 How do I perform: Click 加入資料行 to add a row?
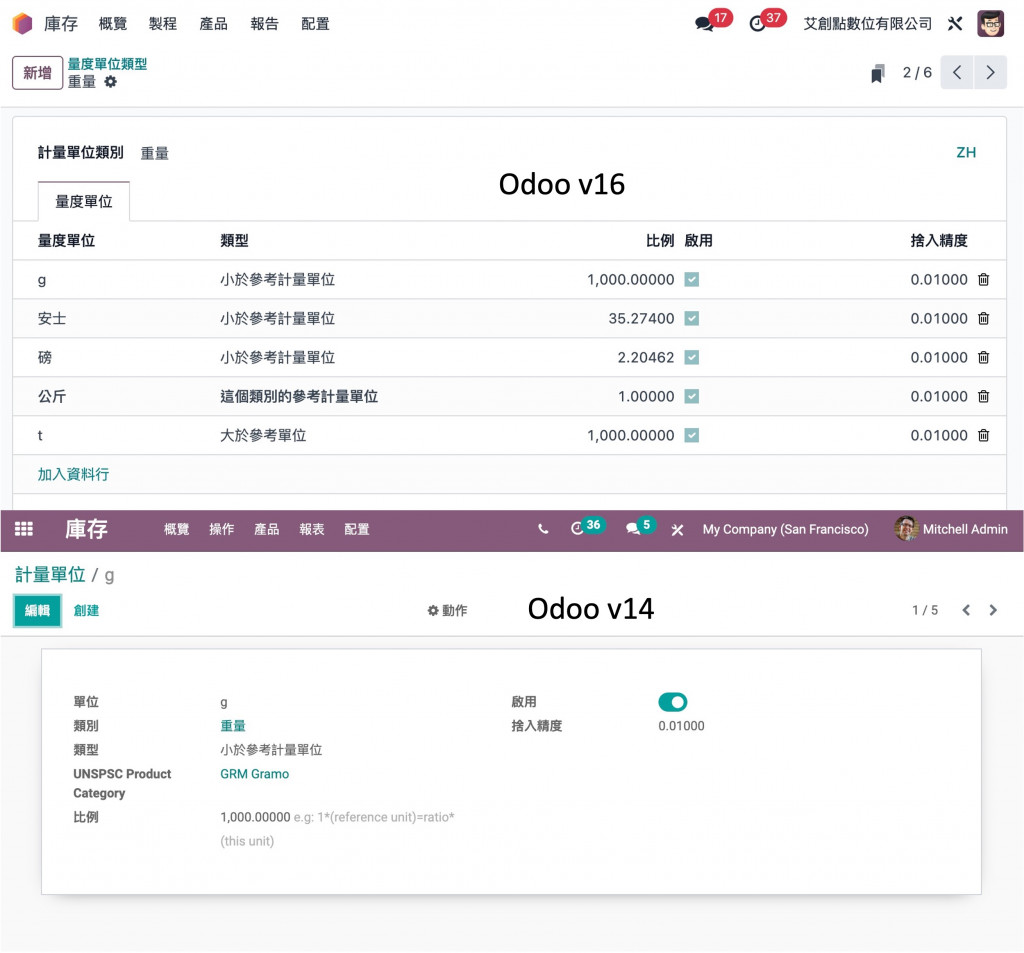click(x=73, y=474)
